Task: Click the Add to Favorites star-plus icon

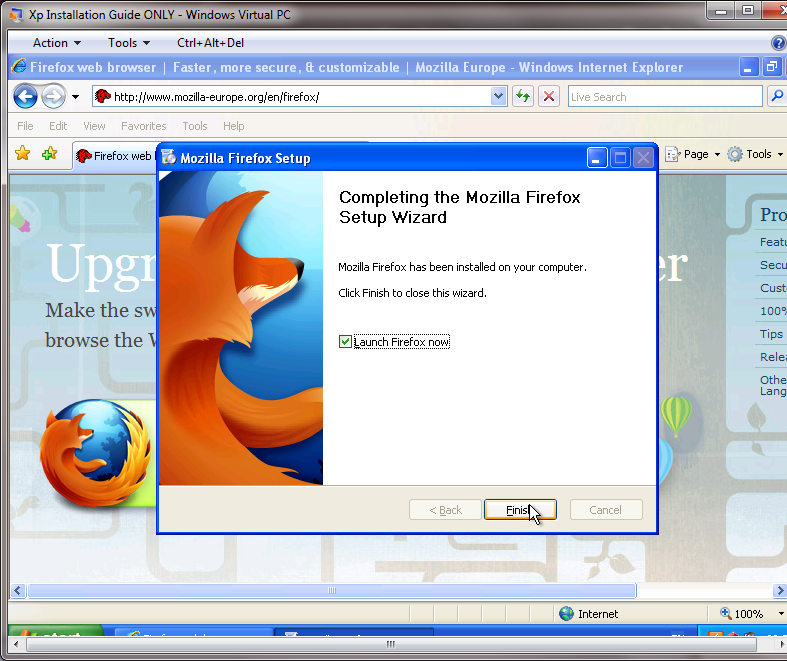Action: coord(49,154)
